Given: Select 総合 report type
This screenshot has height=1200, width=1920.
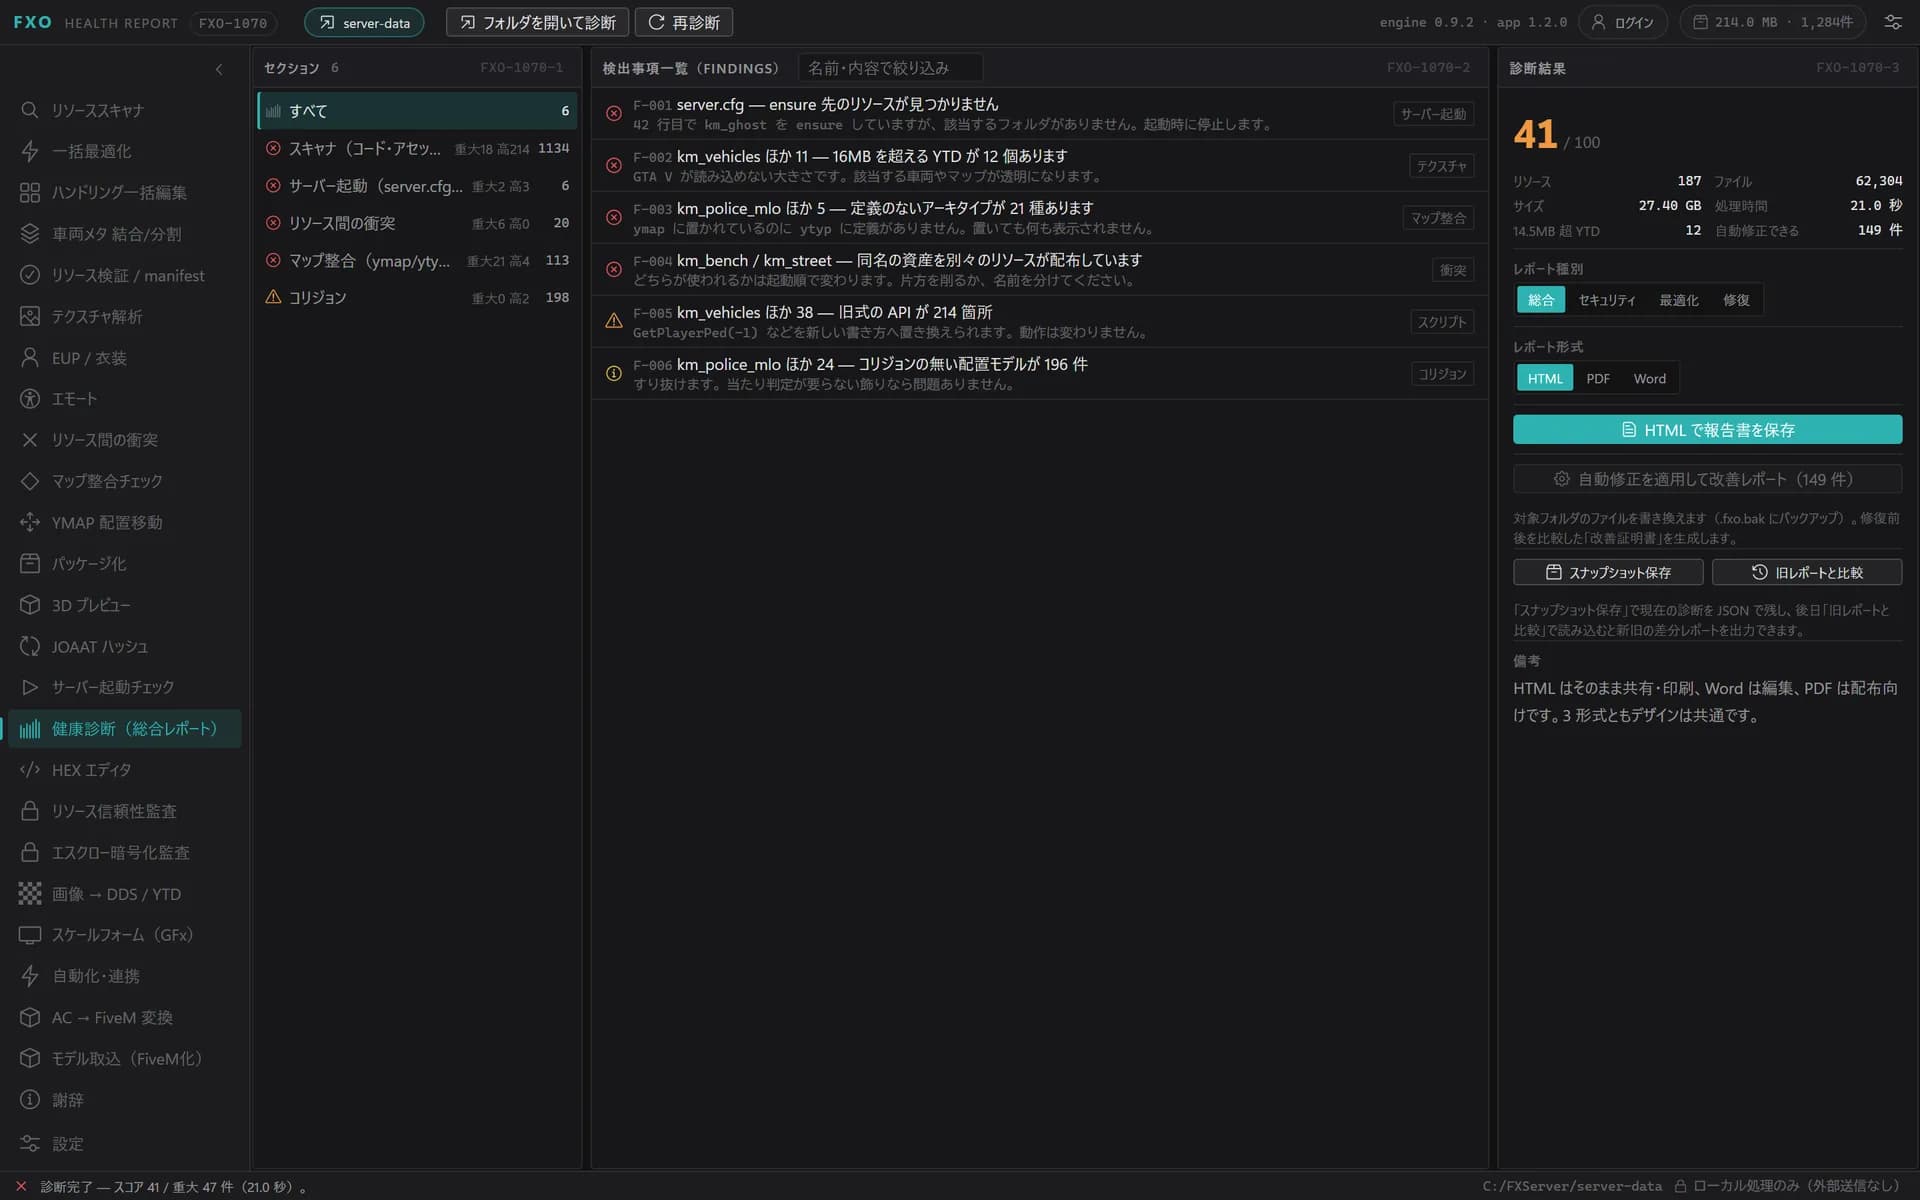Looking at the screenshot, I should pyautogui.click(x=1541, y=300).
